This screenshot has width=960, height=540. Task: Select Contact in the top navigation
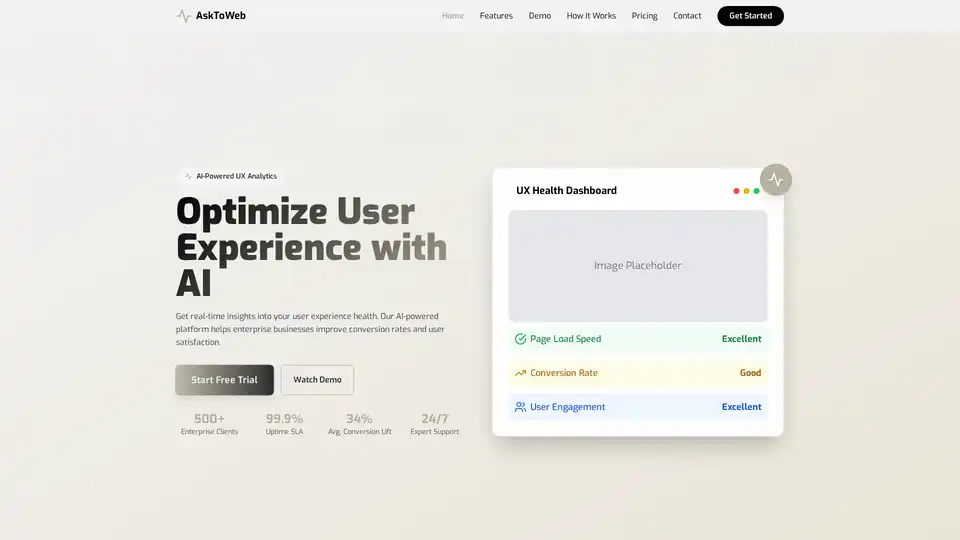click(687, 16)
